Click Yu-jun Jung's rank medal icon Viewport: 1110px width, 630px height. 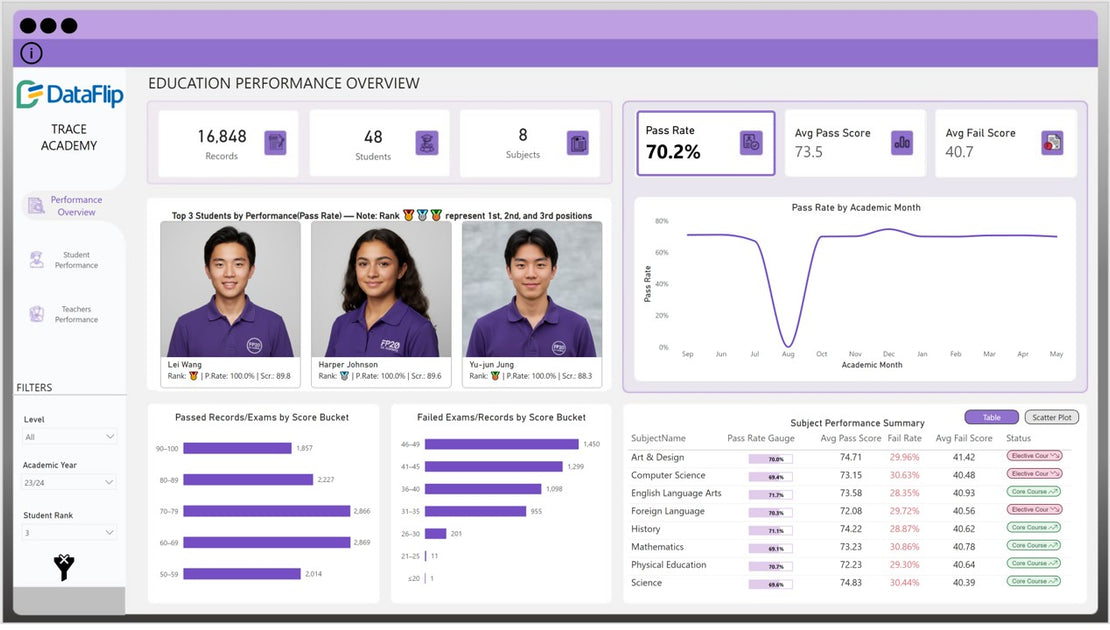tap(495, 376)
